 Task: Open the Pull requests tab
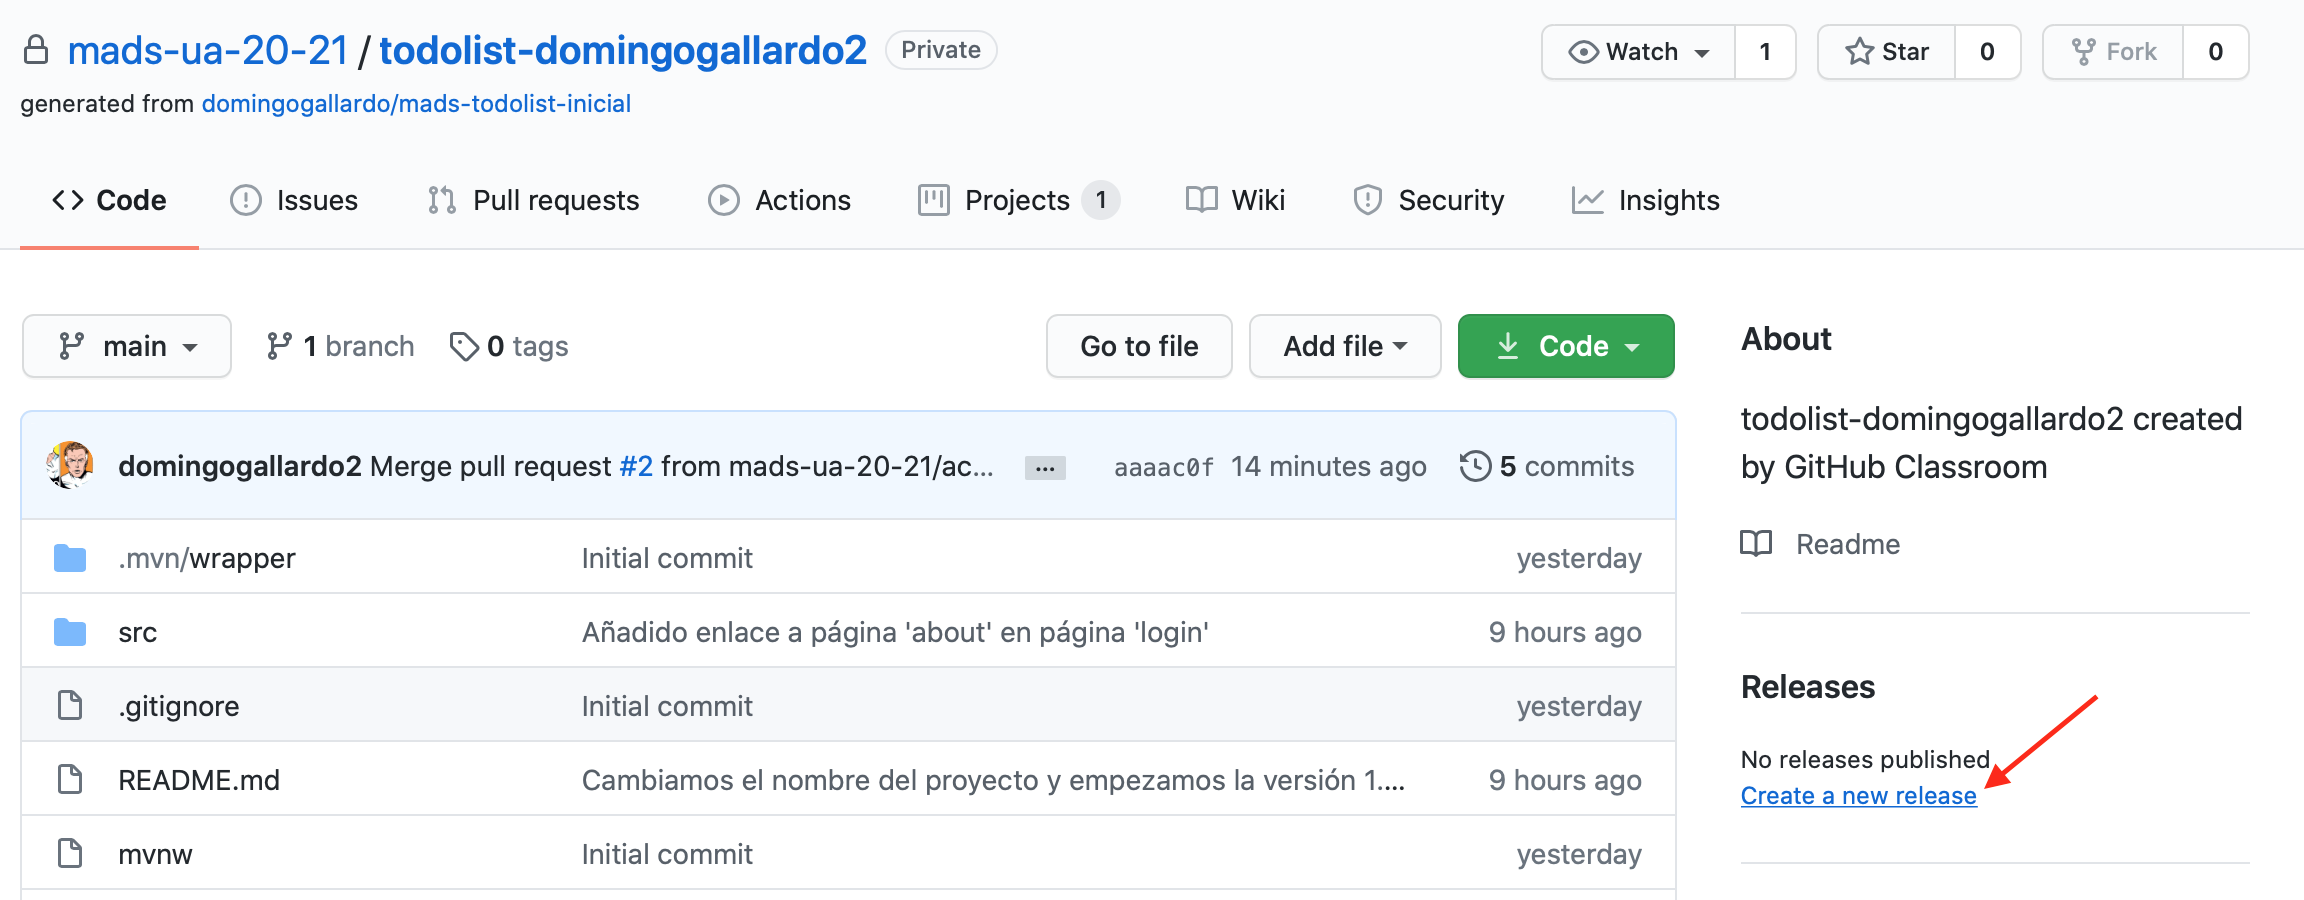click(x=534, y=200)
